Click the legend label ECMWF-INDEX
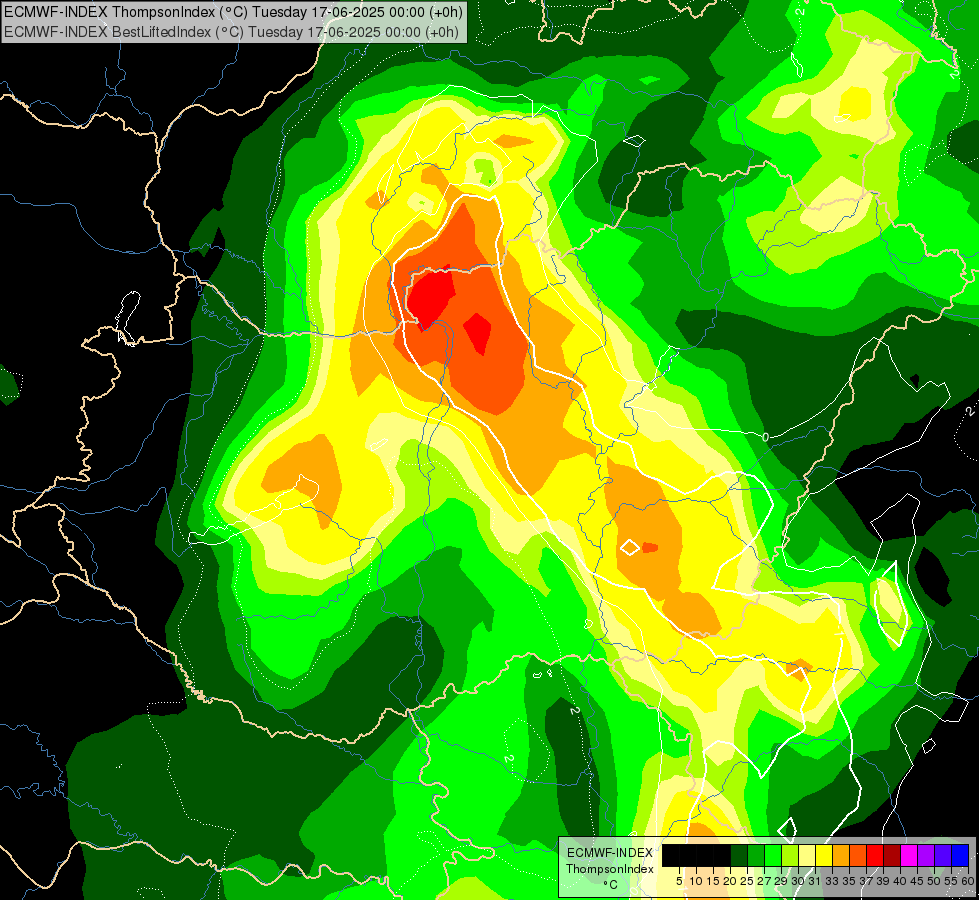This screenshot has width=979, height=900. pos(610,853)
